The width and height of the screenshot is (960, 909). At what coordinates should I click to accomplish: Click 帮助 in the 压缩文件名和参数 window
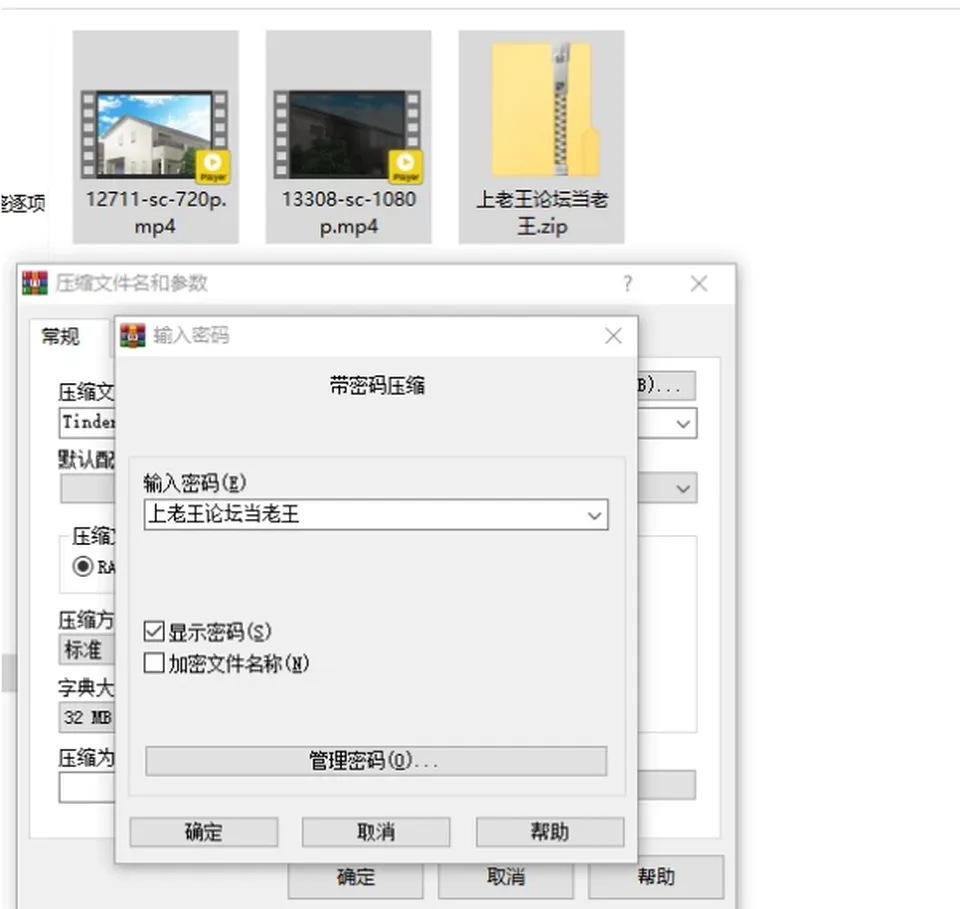(x=656, y=877)
